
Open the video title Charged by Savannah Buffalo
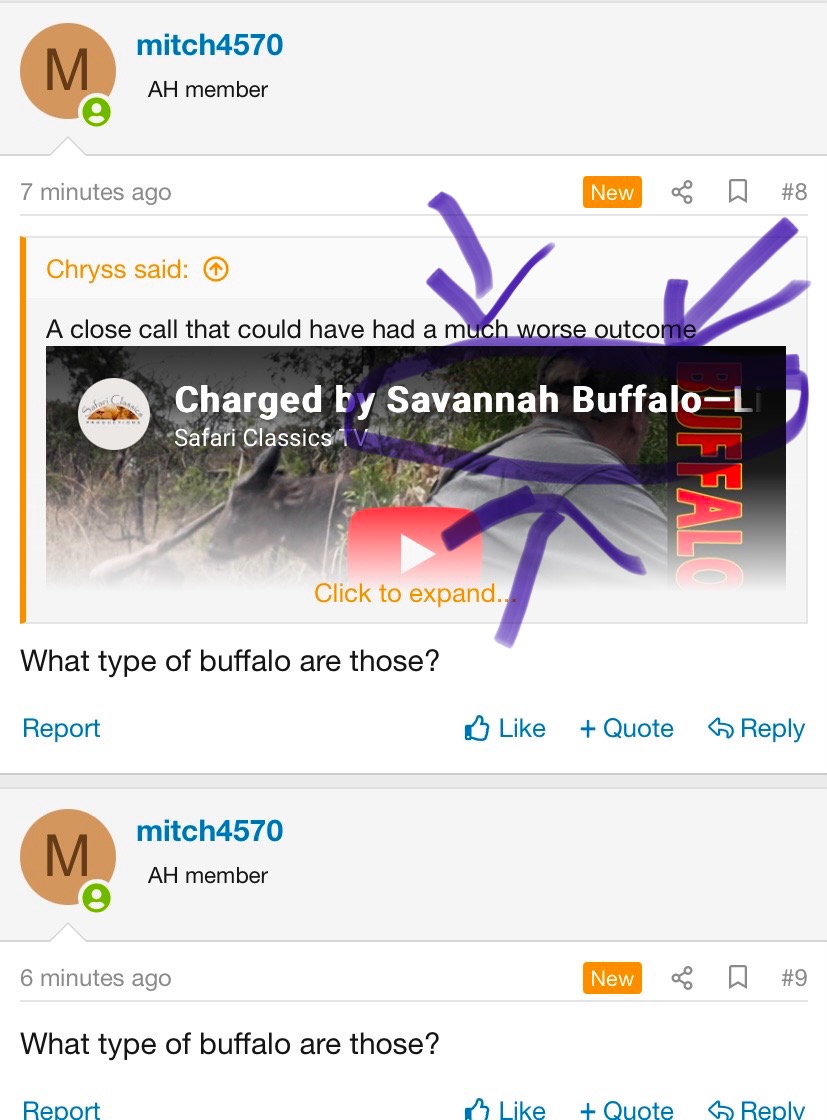point(463,399)
